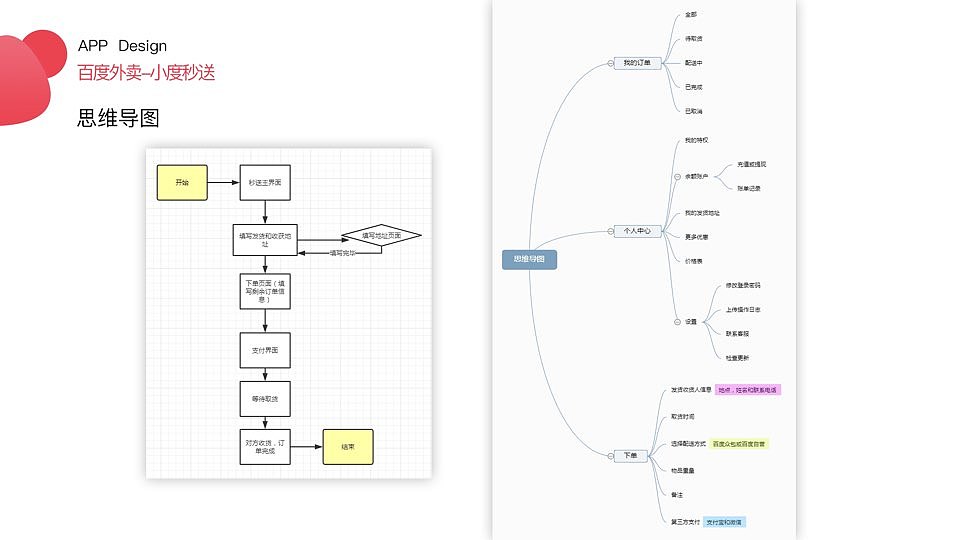Collapse the 我的订单 mind map node
Image resolution: width=960 pixels, height=540 pixels.
(x=610, y=63)
